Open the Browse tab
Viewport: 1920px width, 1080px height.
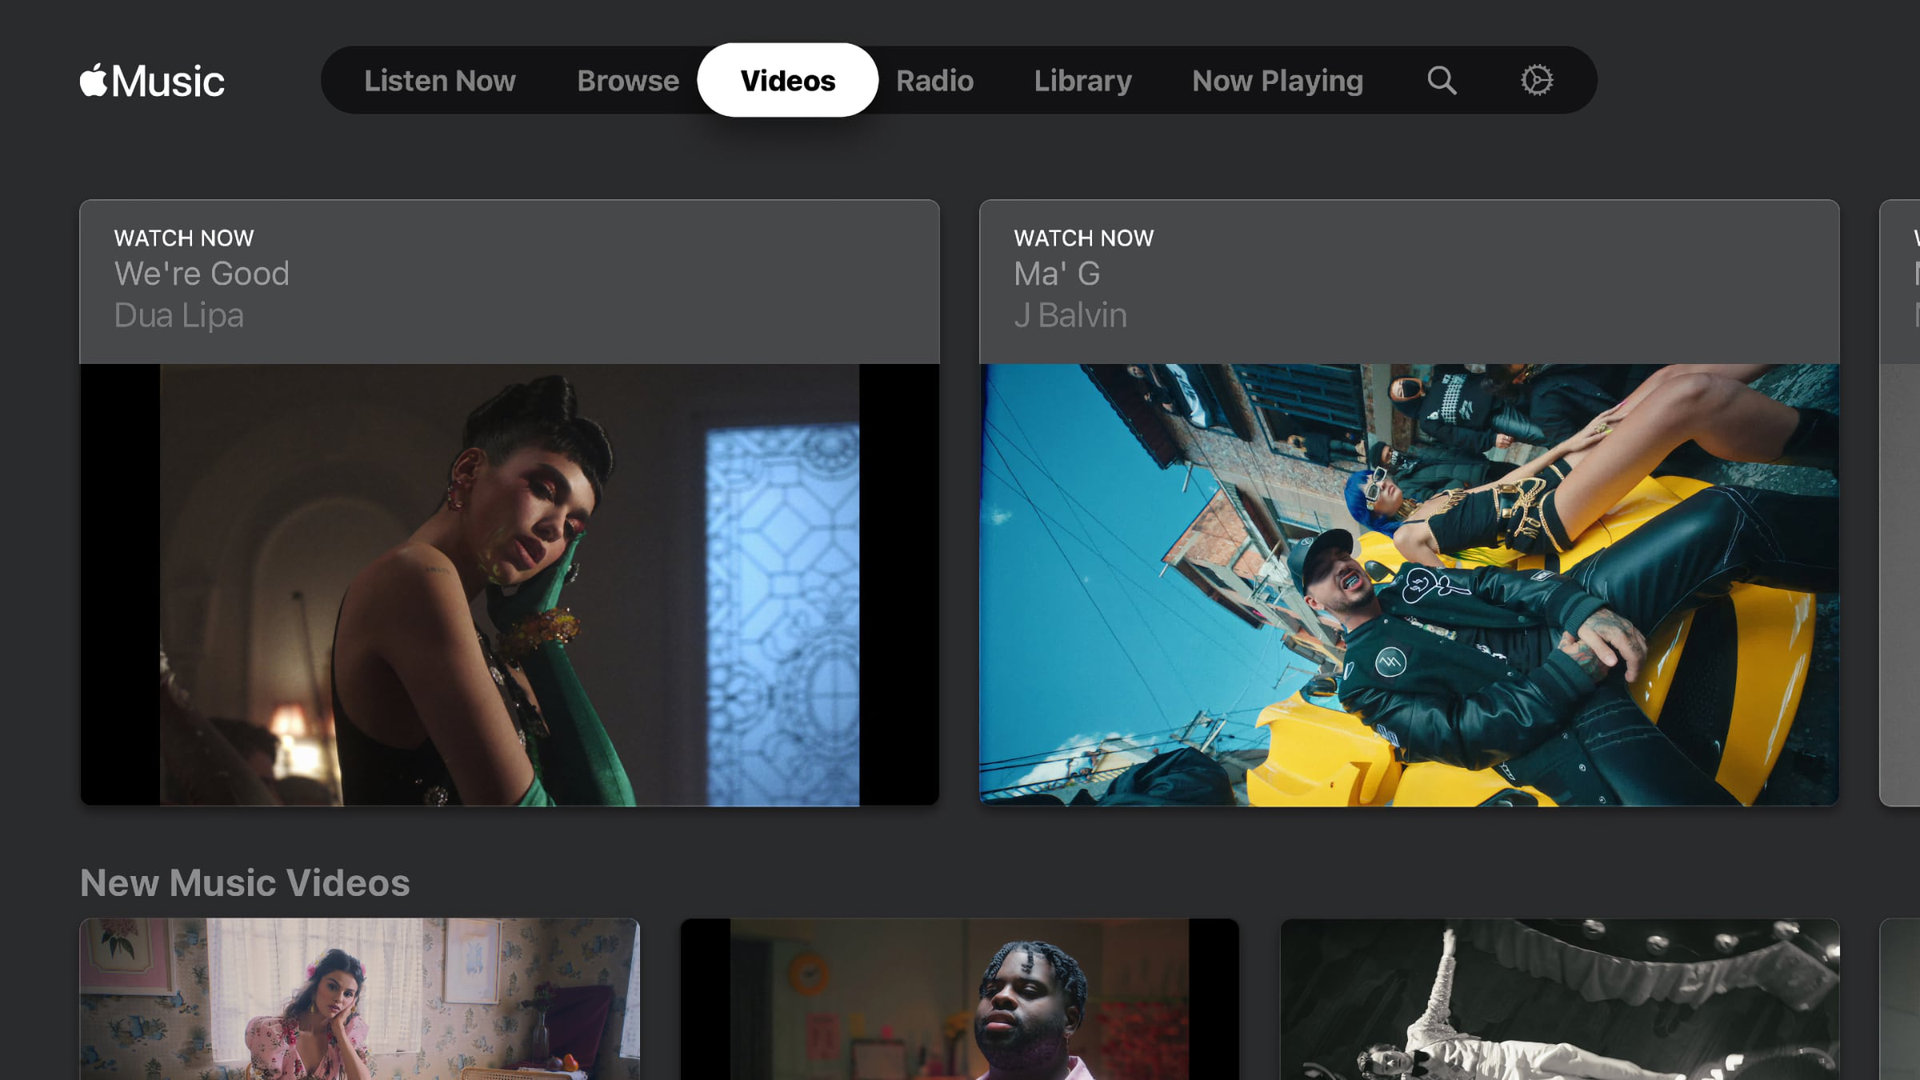pyautogui.click(x=627, y=80)
